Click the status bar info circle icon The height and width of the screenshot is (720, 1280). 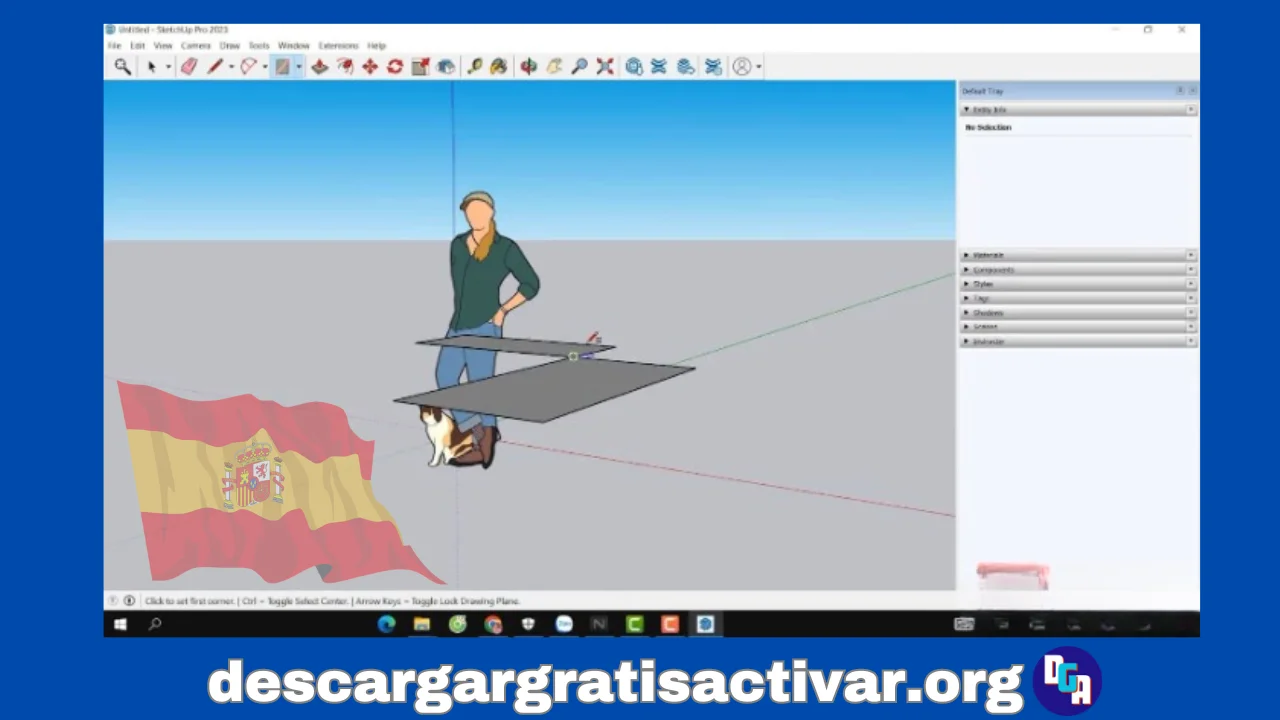[129, 601]
